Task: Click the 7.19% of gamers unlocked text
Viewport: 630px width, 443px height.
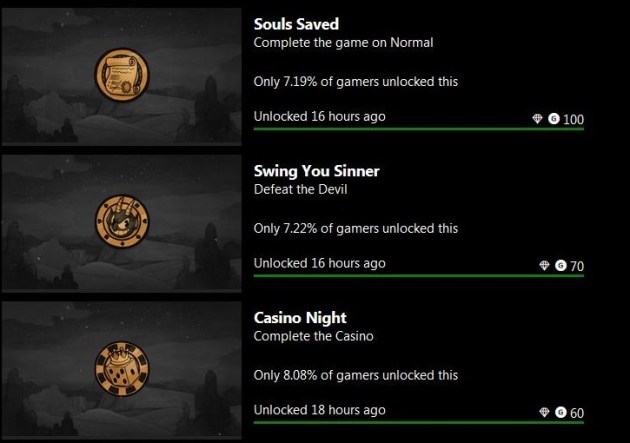Action: [356, 81]
